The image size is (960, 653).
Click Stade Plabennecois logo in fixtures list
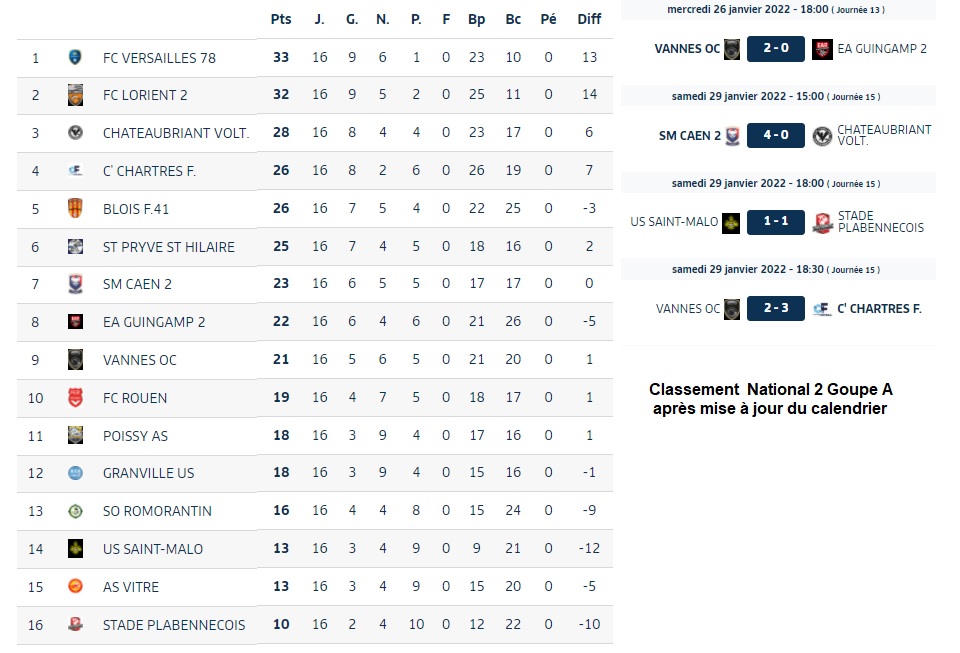(x=822, y=223)
